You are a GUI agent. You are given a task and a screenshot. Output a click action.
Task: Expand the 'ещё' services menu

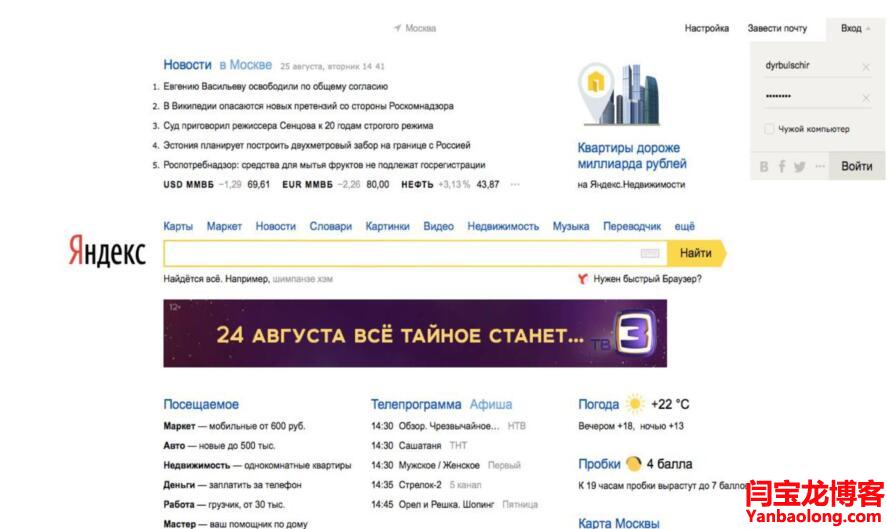pyautogui.click(x=684, y=227)
